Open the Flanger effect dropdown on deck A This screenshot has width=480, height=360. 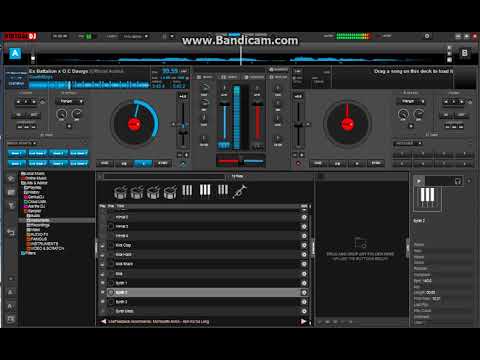tap(71, 101)
